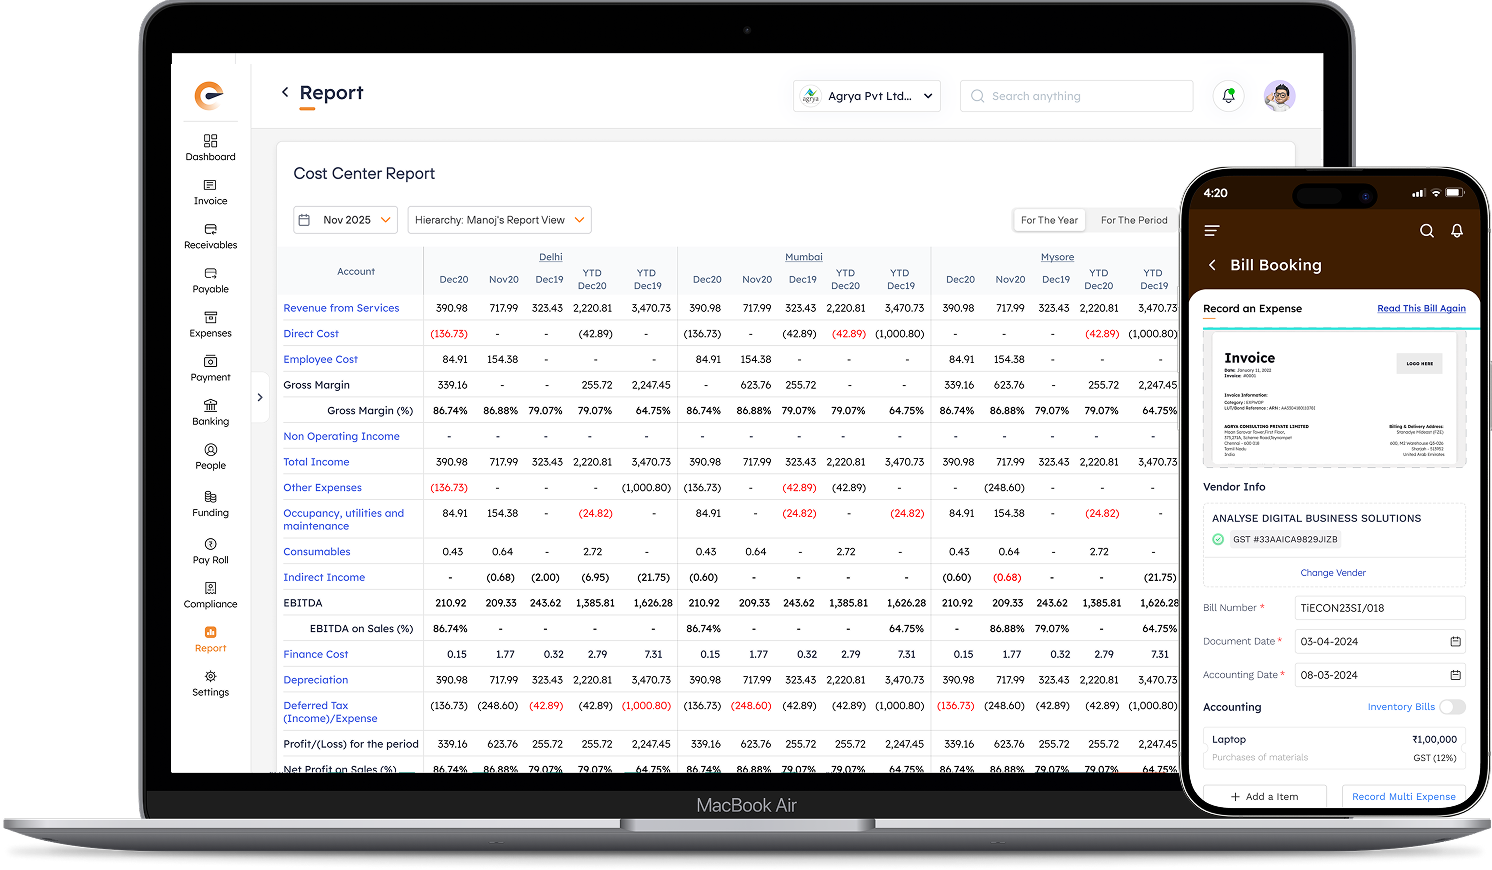Open the hamburger menu on the phone
1492x870 pixels.
pos(1212,231)
